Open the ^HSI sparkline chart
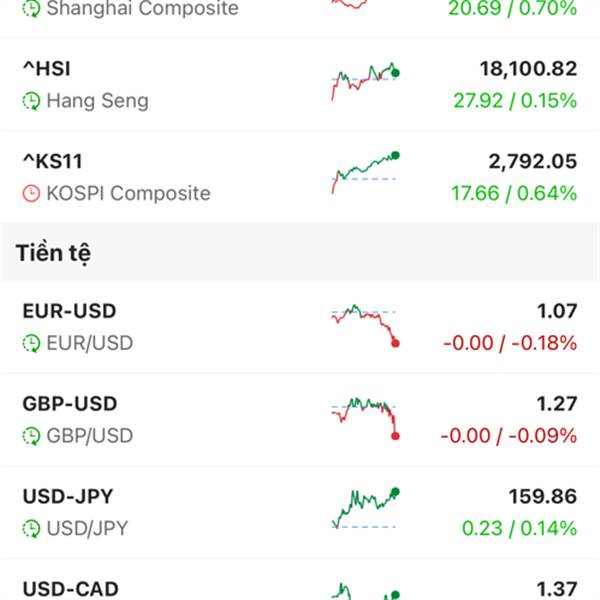The height and width of the screenshot is (600, 600). (x=365, y=82)
